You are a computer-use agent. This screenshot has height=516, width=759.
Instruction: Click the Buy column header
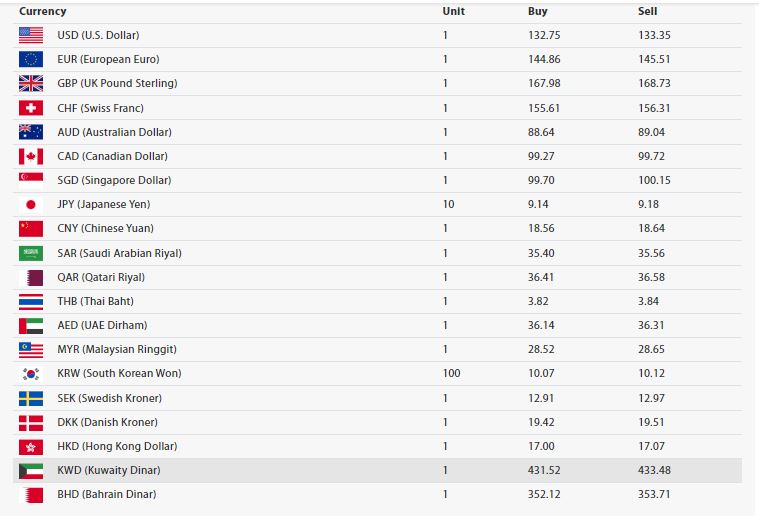(x=537, y=11)
